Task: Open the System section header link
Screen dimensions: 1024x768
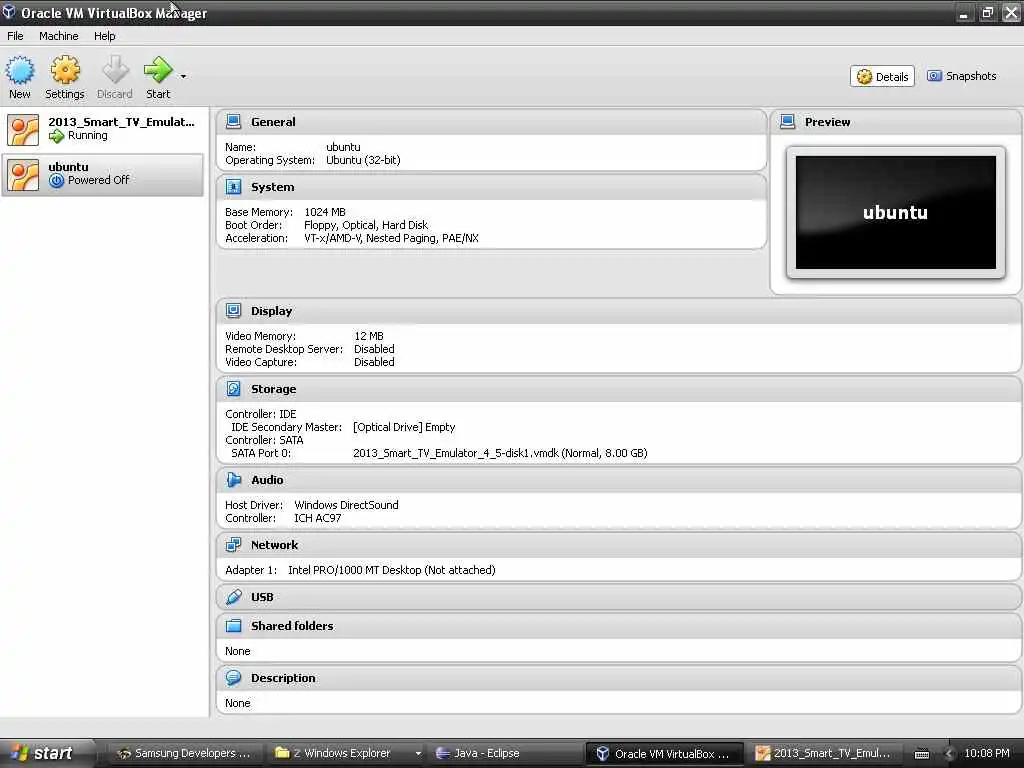Action: pyautogui.click(x=272, y=187)
